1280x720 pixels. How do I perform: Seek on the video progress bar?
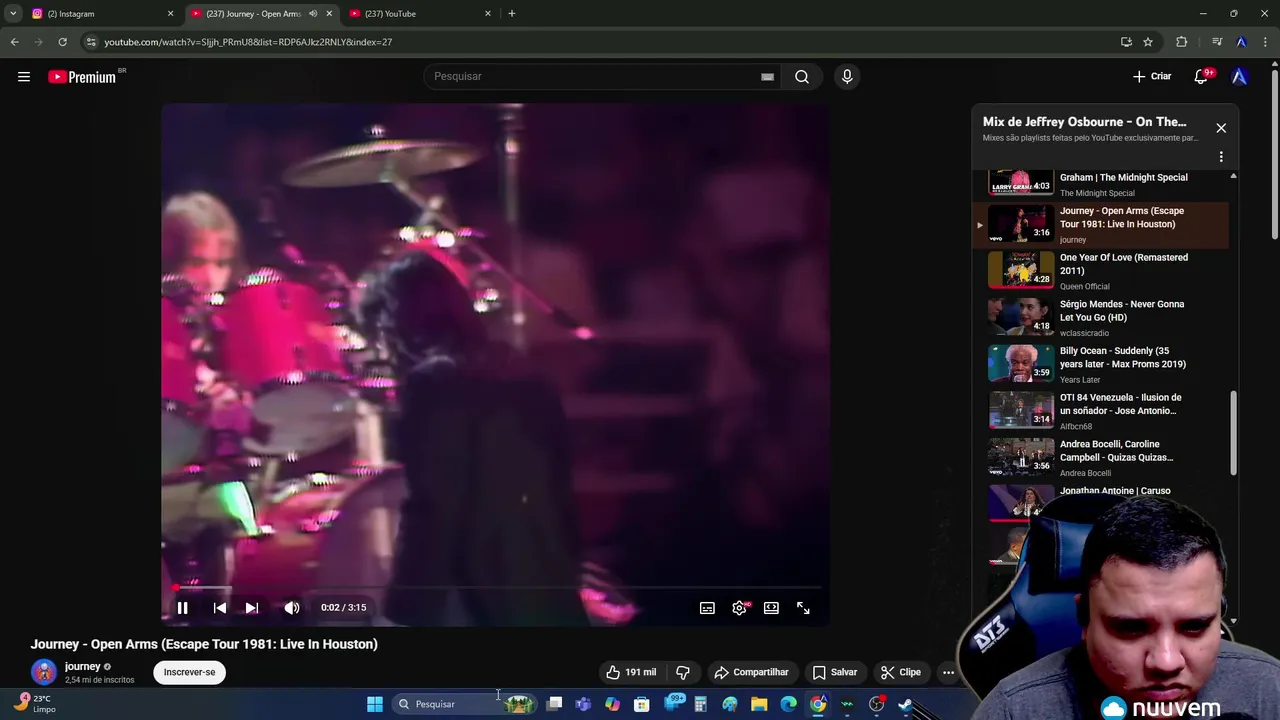pos(495,588)
